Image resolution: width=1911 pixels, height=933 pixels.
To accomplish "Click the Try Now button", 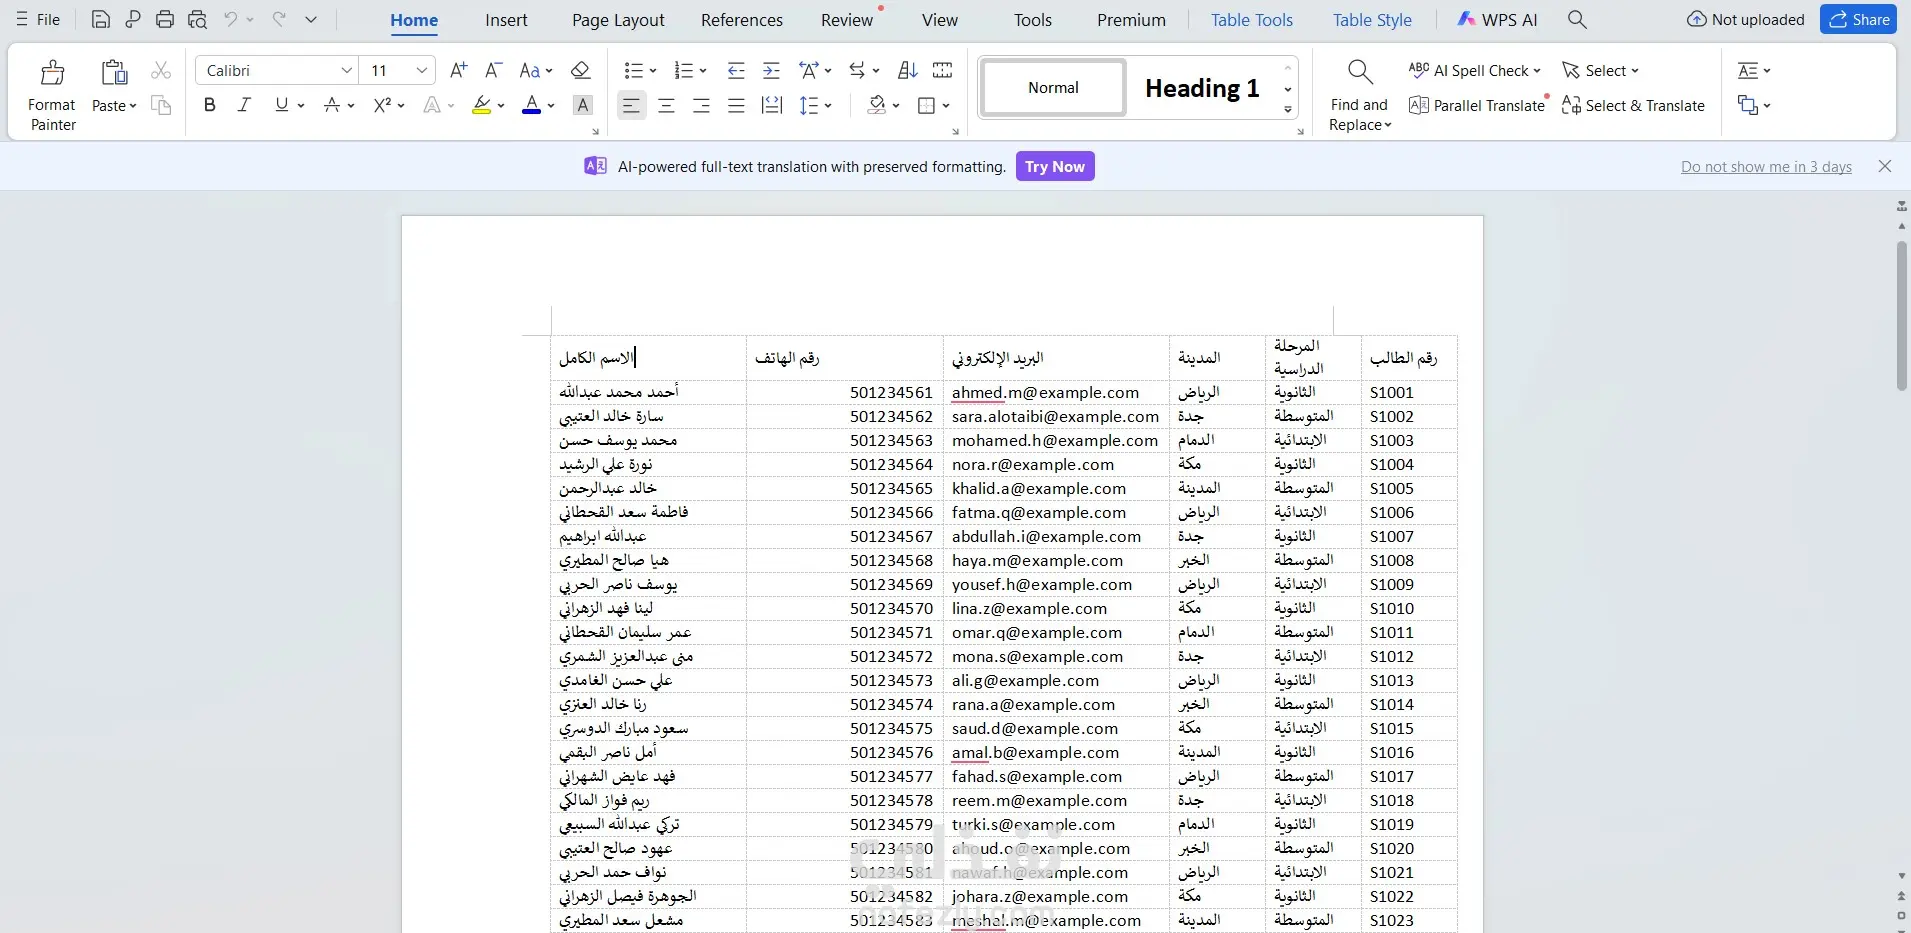I will click(1055, 166).
